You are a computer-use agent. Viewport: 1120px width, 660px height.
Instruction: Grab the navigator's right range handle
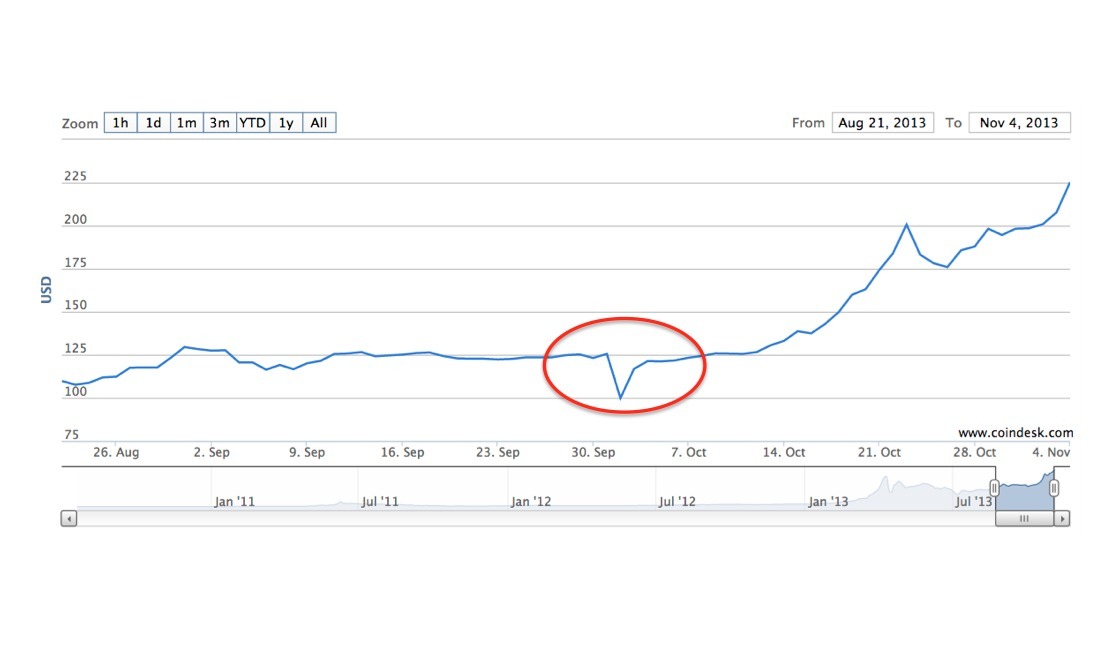tap(1054, 488)
